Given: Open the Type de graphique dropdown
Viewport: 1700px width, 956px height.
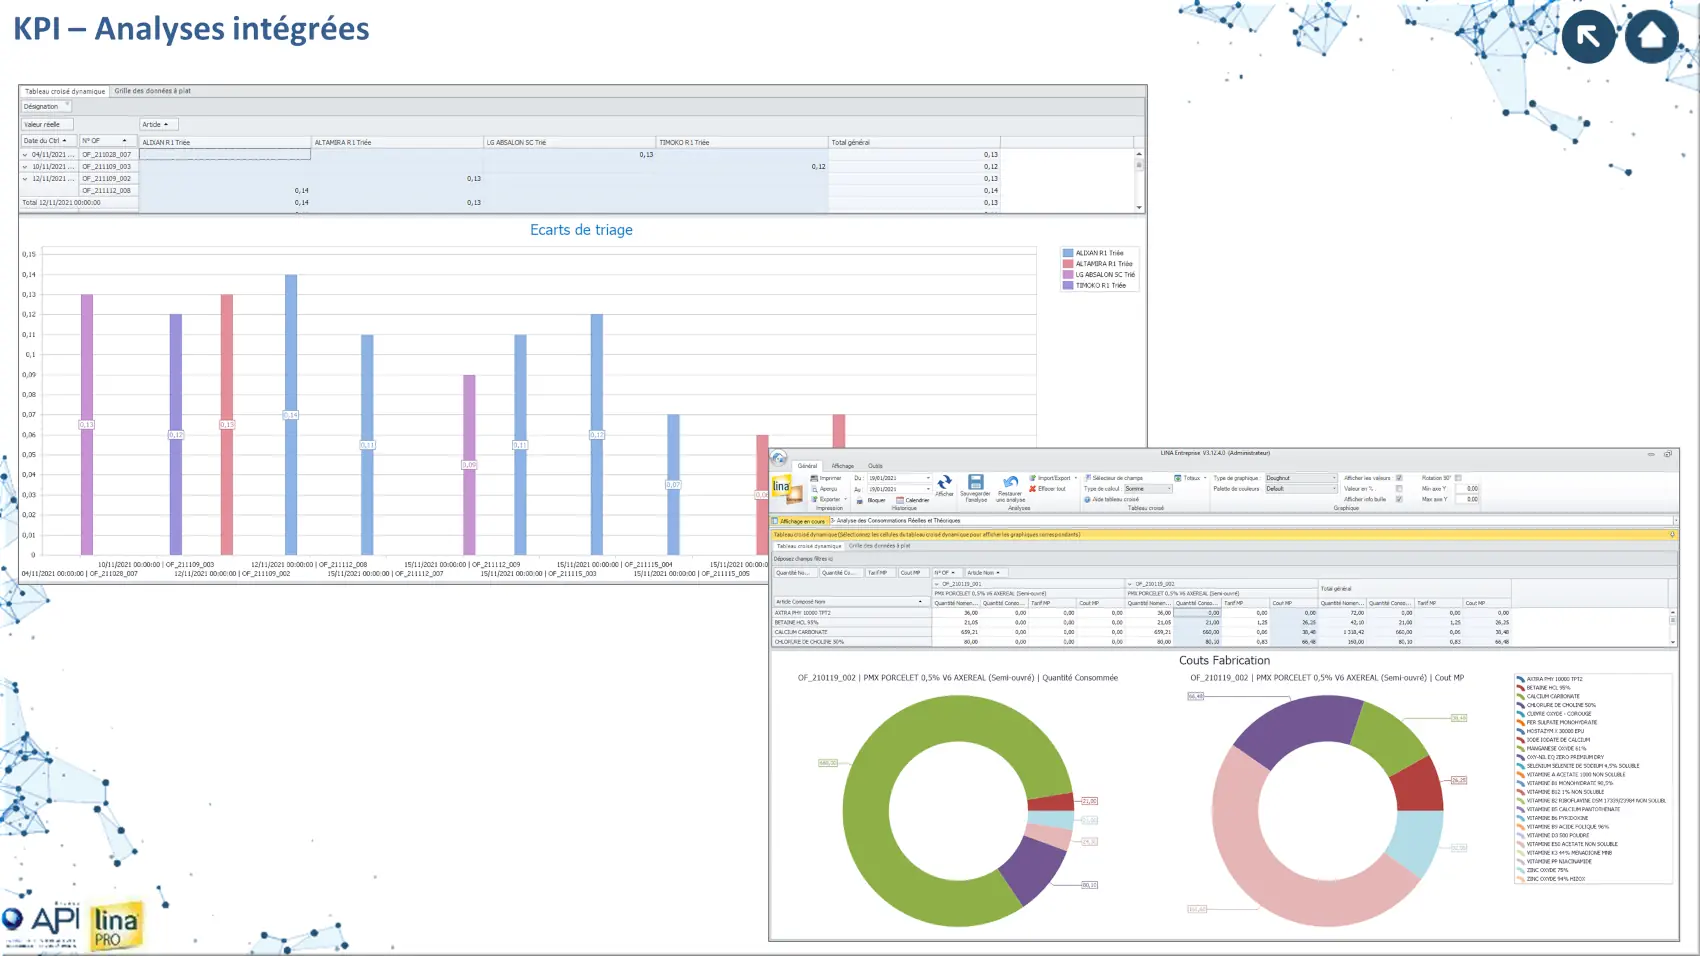Looking at the screenshot, I should coord(1301,478).
